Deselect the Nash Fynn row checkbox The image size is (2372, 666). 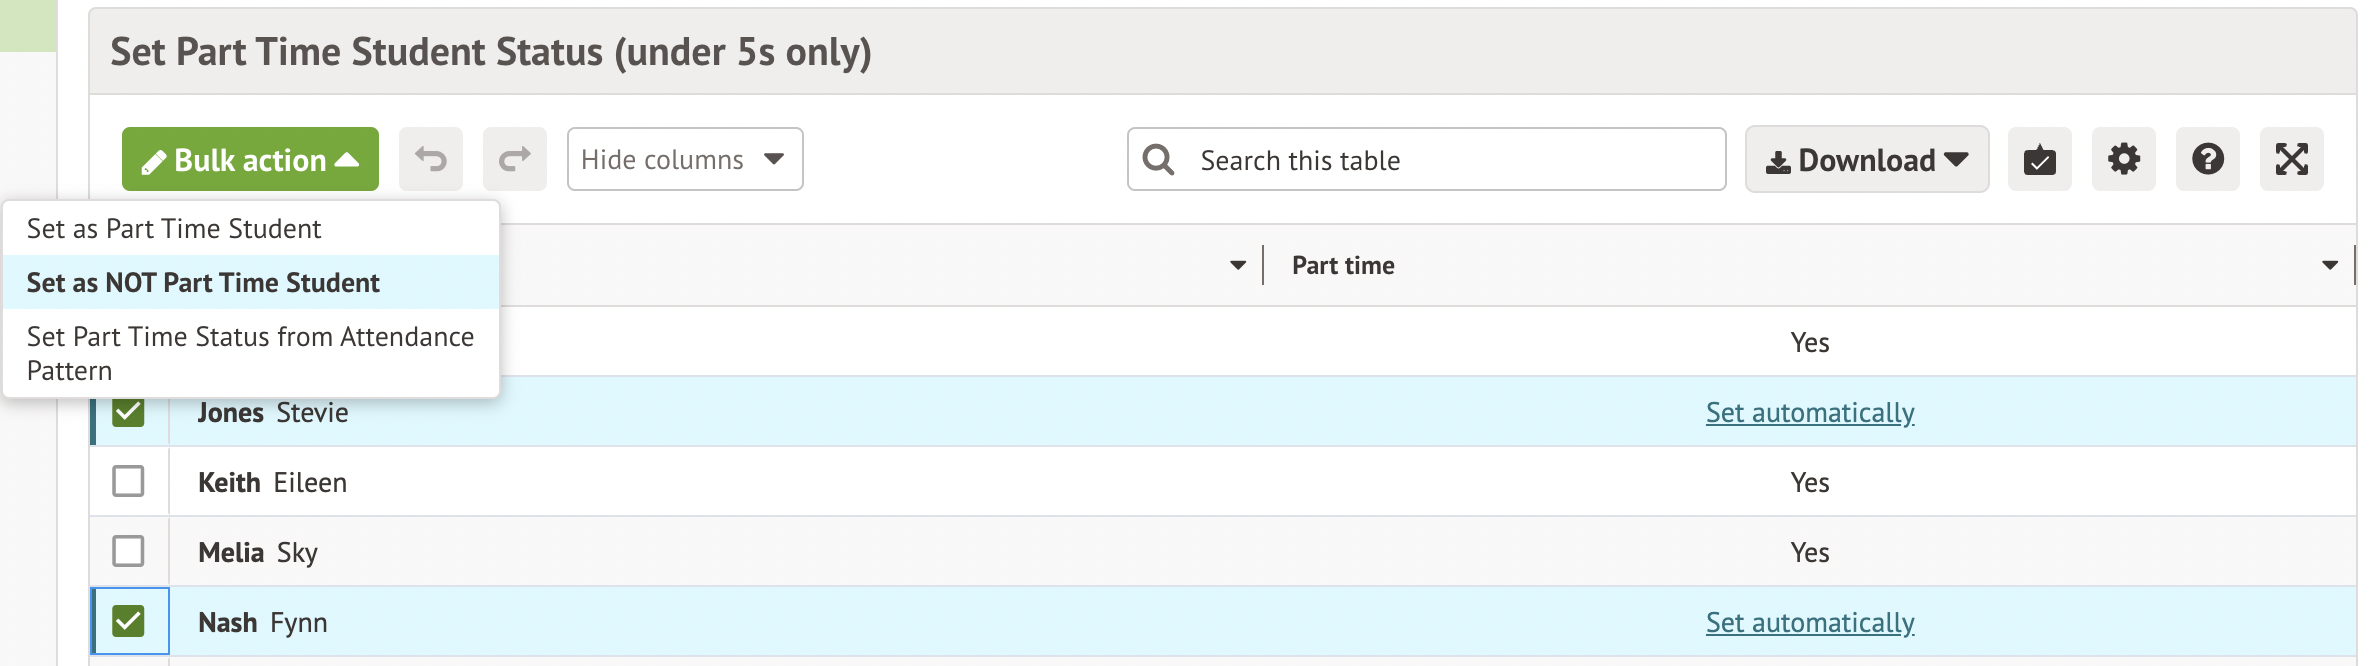128,621
